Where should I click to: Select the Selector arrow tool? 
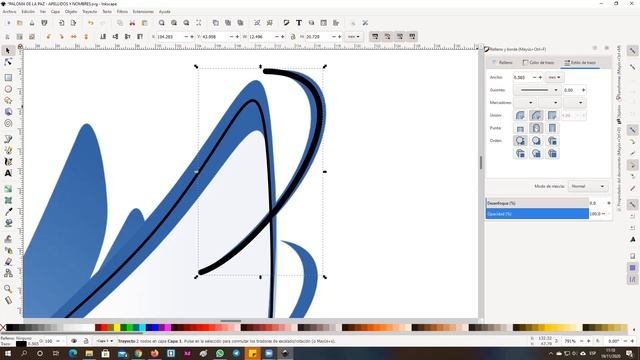(x=8, y=51)
